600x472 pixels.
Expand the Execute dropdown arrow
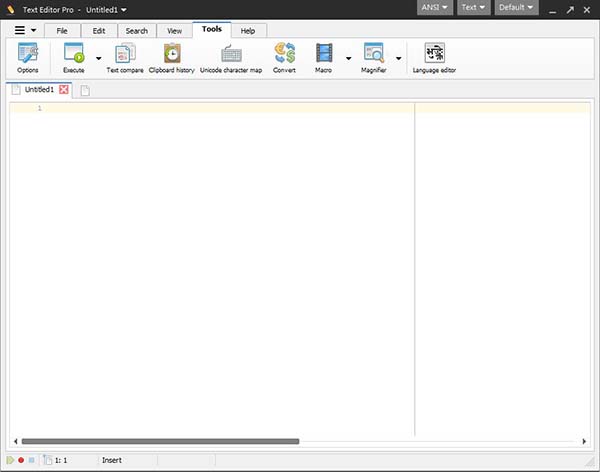pos(98,59)
